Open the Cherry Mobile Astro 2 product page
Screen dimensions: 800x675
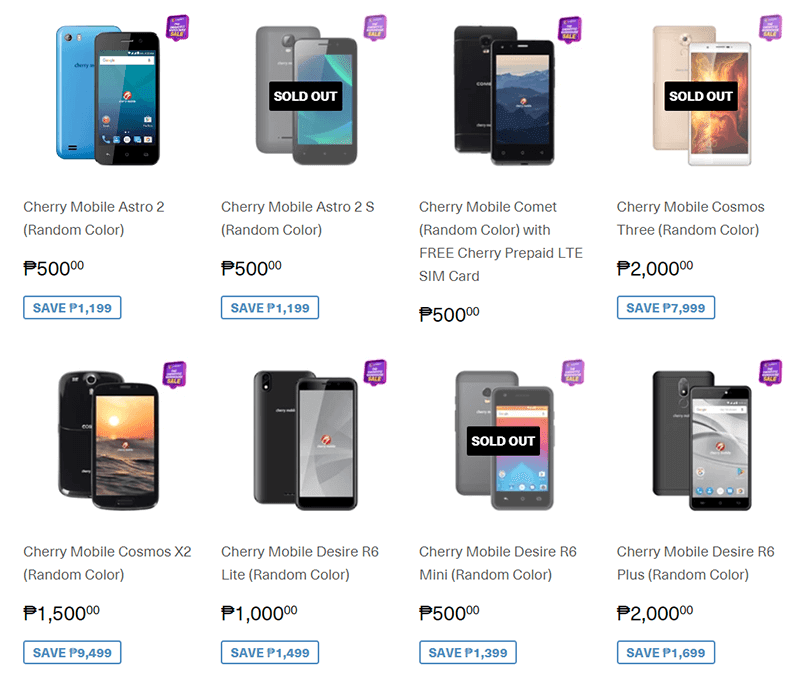point(93,218)
